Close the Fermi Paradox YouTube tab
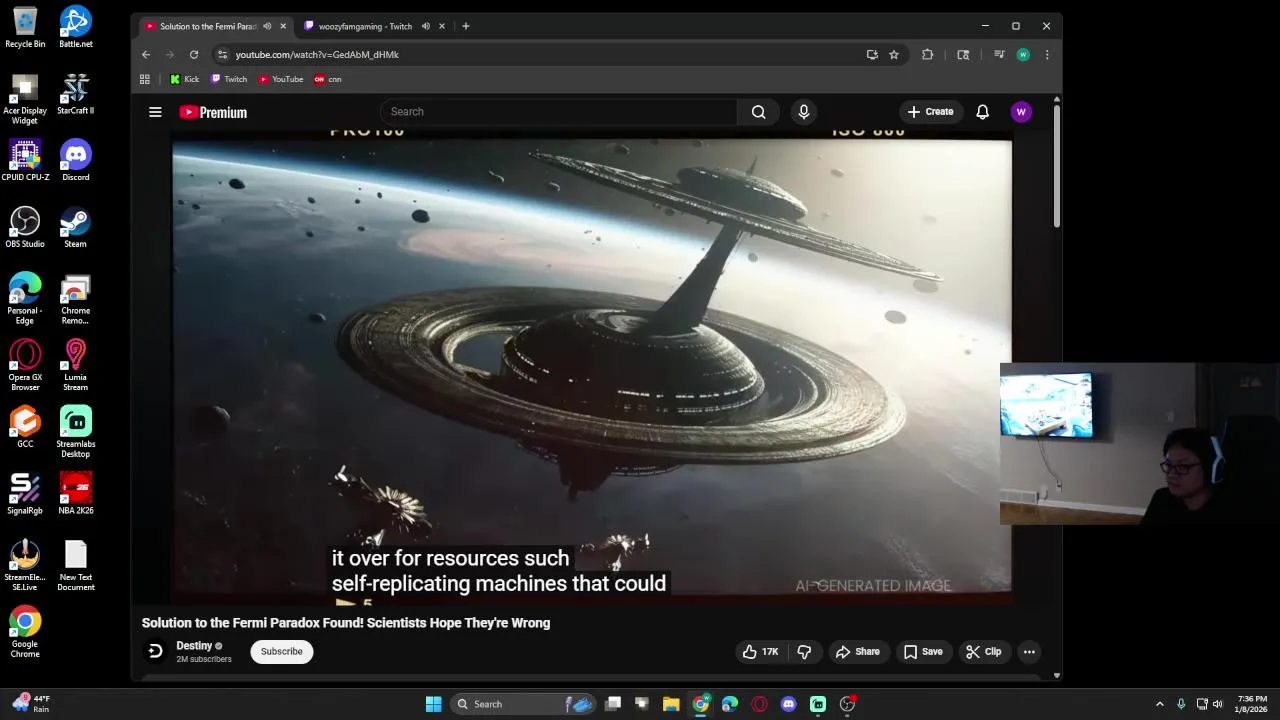 (283, 26)
